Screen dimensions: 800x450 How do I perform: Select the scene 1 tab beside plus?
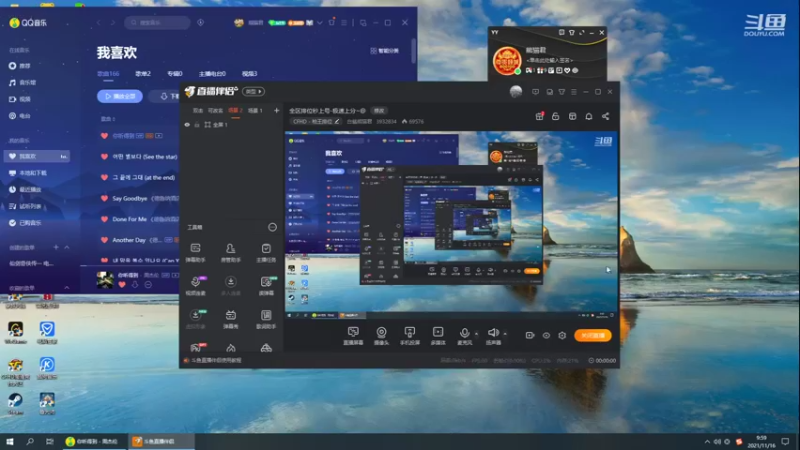255,110
